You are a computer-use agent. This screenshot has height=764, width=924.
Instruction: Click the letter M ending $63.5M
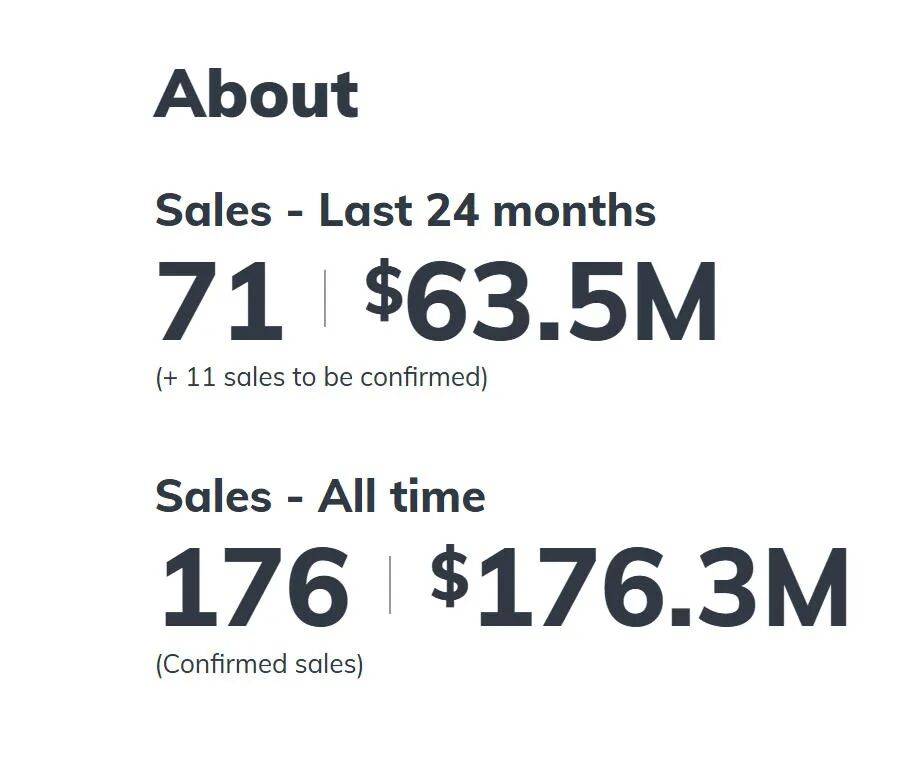tap(675, 303)
